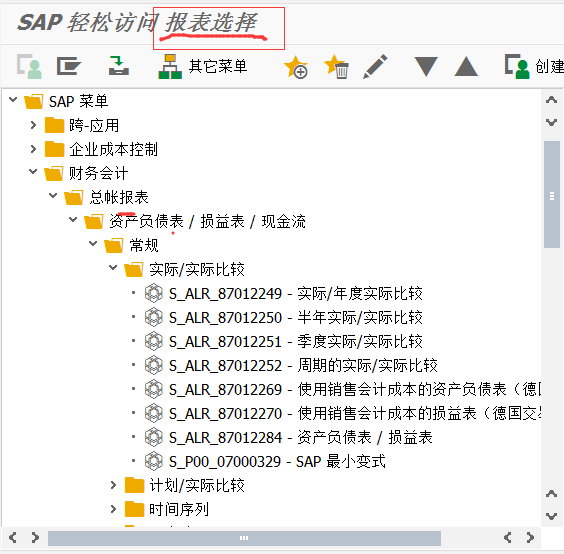Click the 创建 role icon
The width and height of the screenshot is (564, 554).
pos(517,67)
